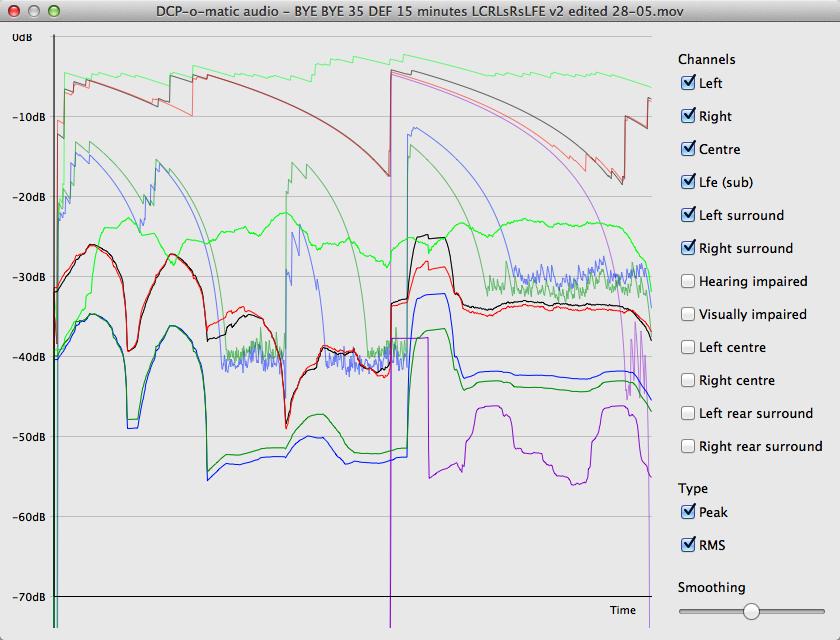Toggle the Centre channel checkbox

[688, 149]
